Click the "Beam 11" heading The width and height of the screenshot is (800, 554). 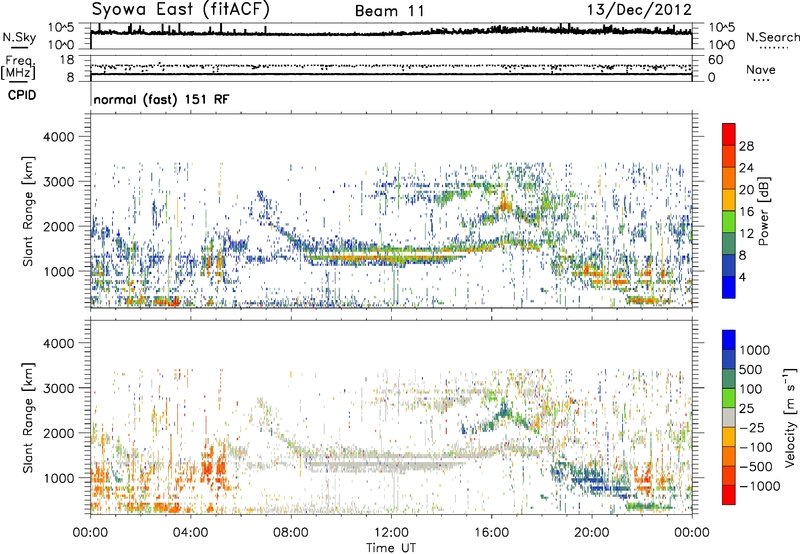(390, 11)
